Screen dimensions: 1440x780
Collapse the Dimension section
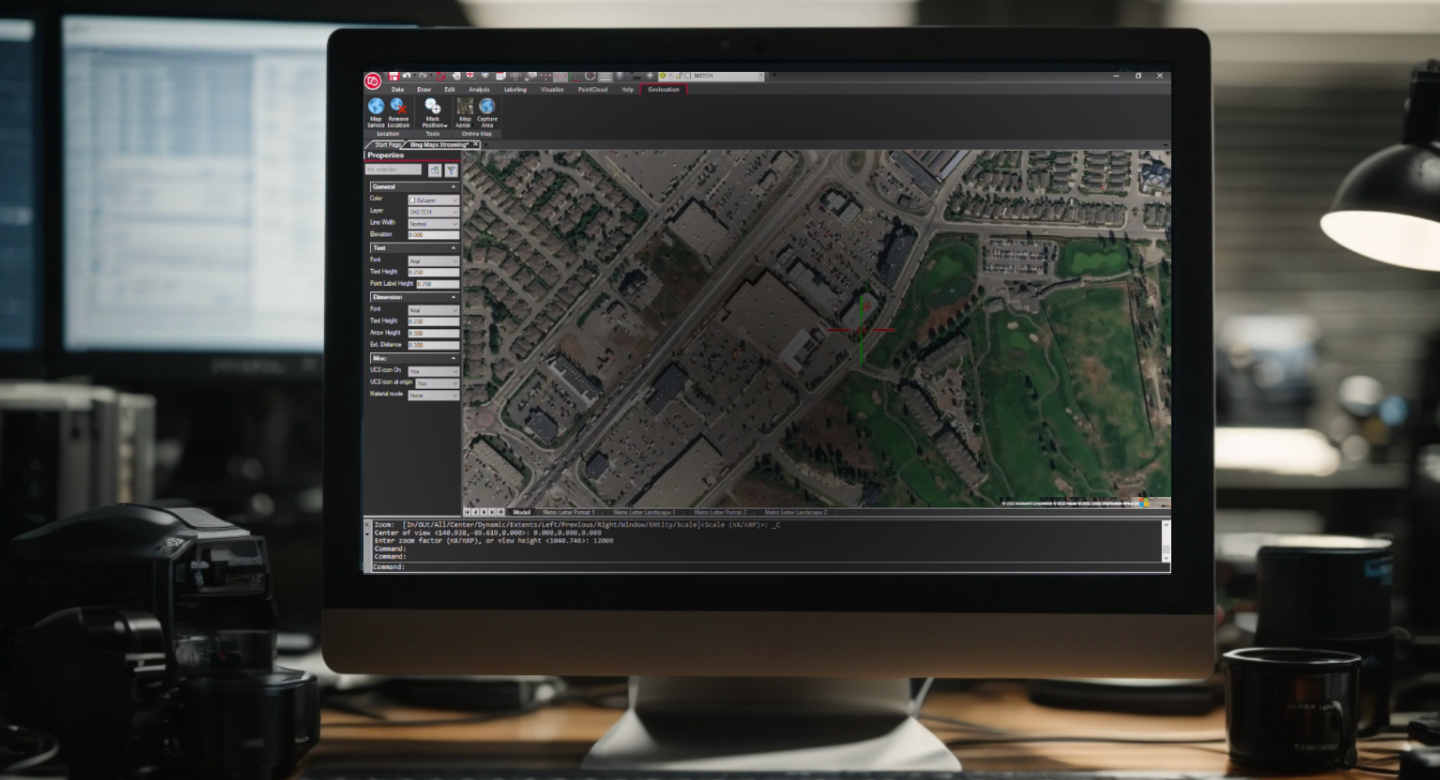click(x=454, y=297)
